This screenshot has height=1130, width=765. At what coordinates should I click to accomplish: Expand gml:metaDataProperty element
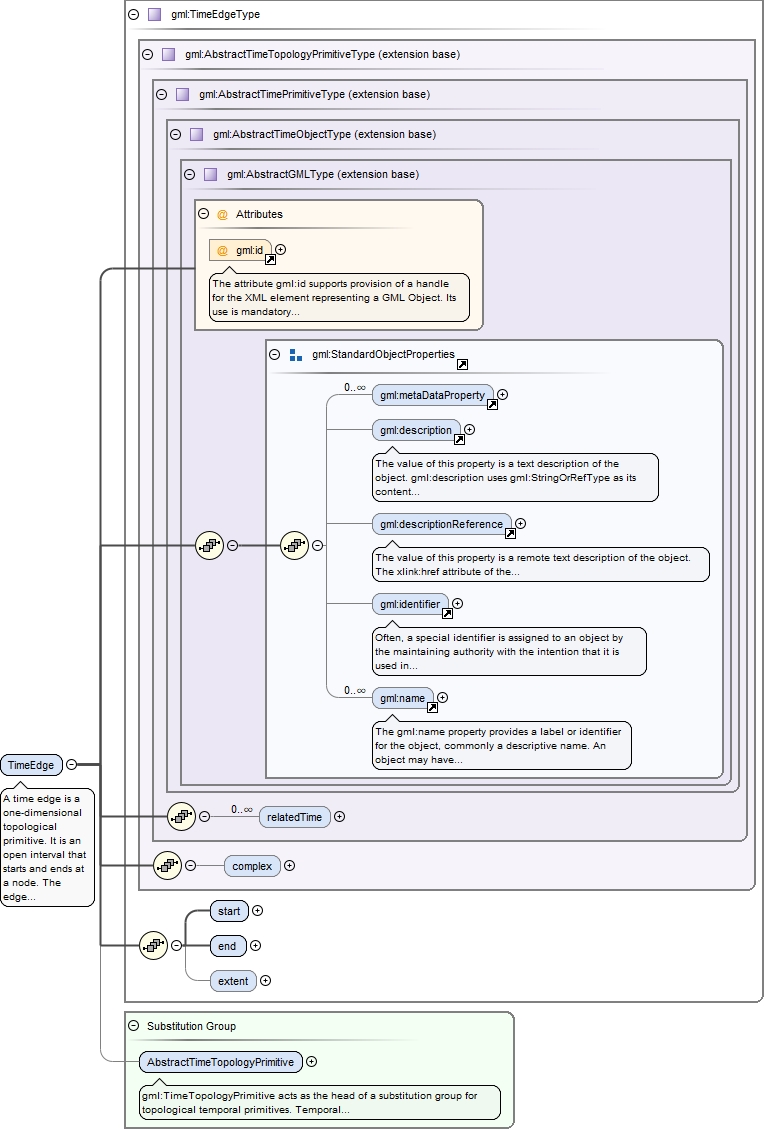pyautogui.click(x=503, y=395)
